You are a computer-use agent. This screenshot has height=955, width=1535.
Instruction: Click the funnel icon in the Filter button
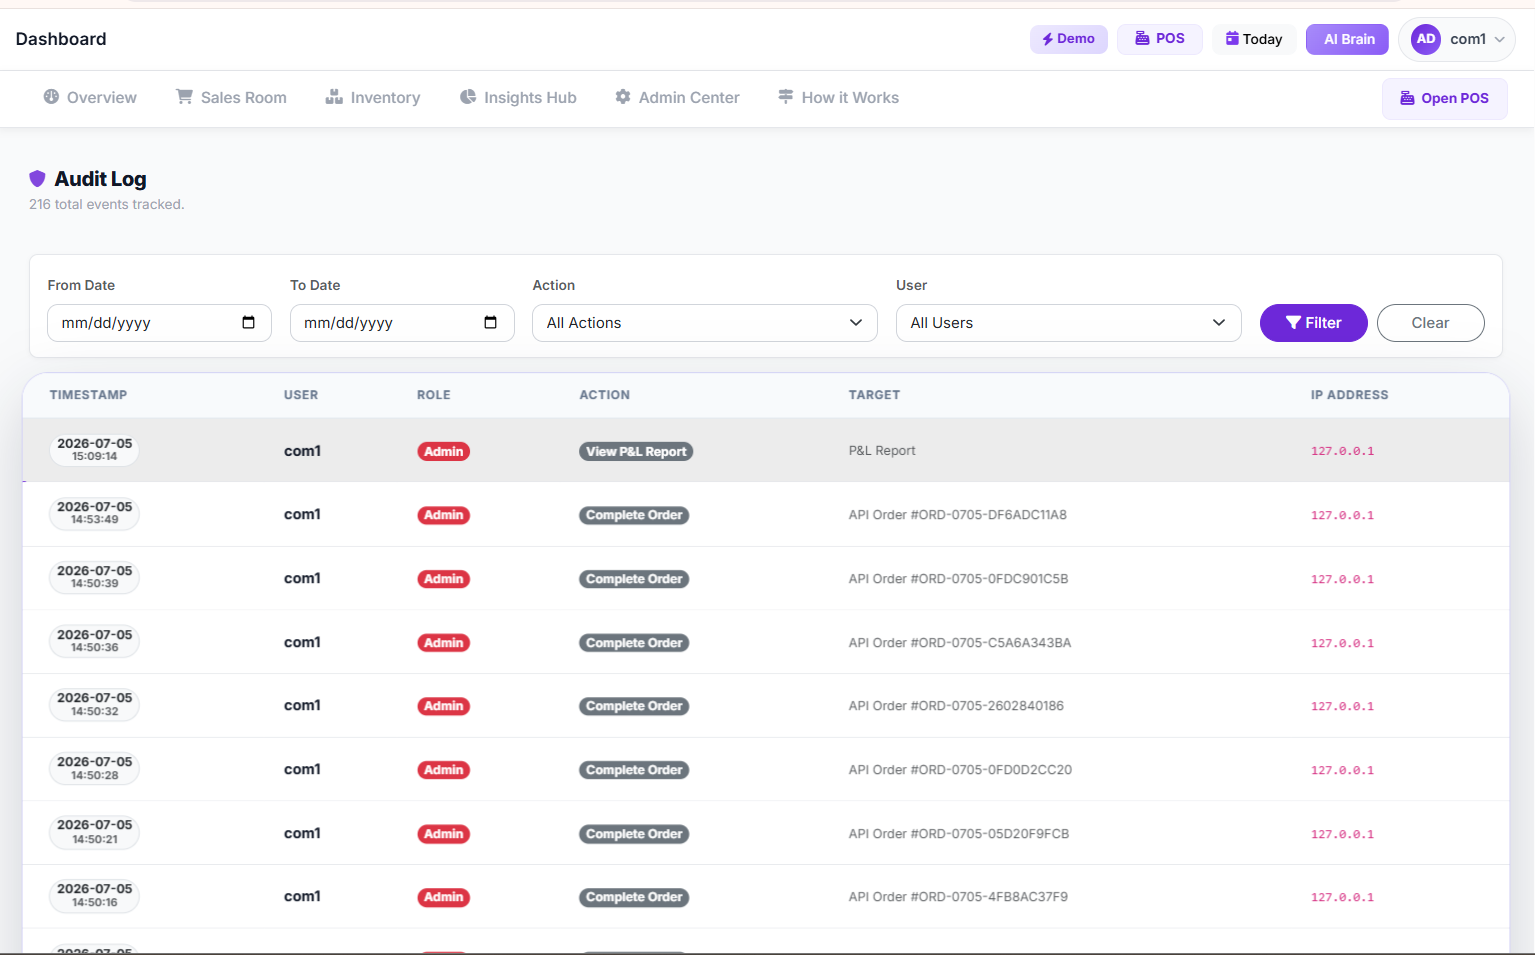click(x=1293, y=322)
